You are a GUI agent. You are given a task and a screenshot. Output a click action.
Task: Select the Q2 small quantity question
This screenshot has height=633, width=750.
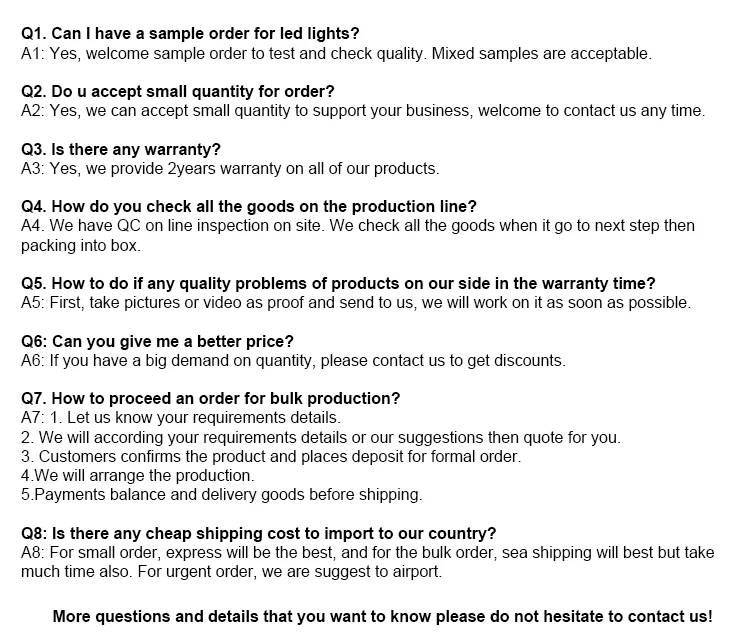pyautogui.click(x=178, y=92)
